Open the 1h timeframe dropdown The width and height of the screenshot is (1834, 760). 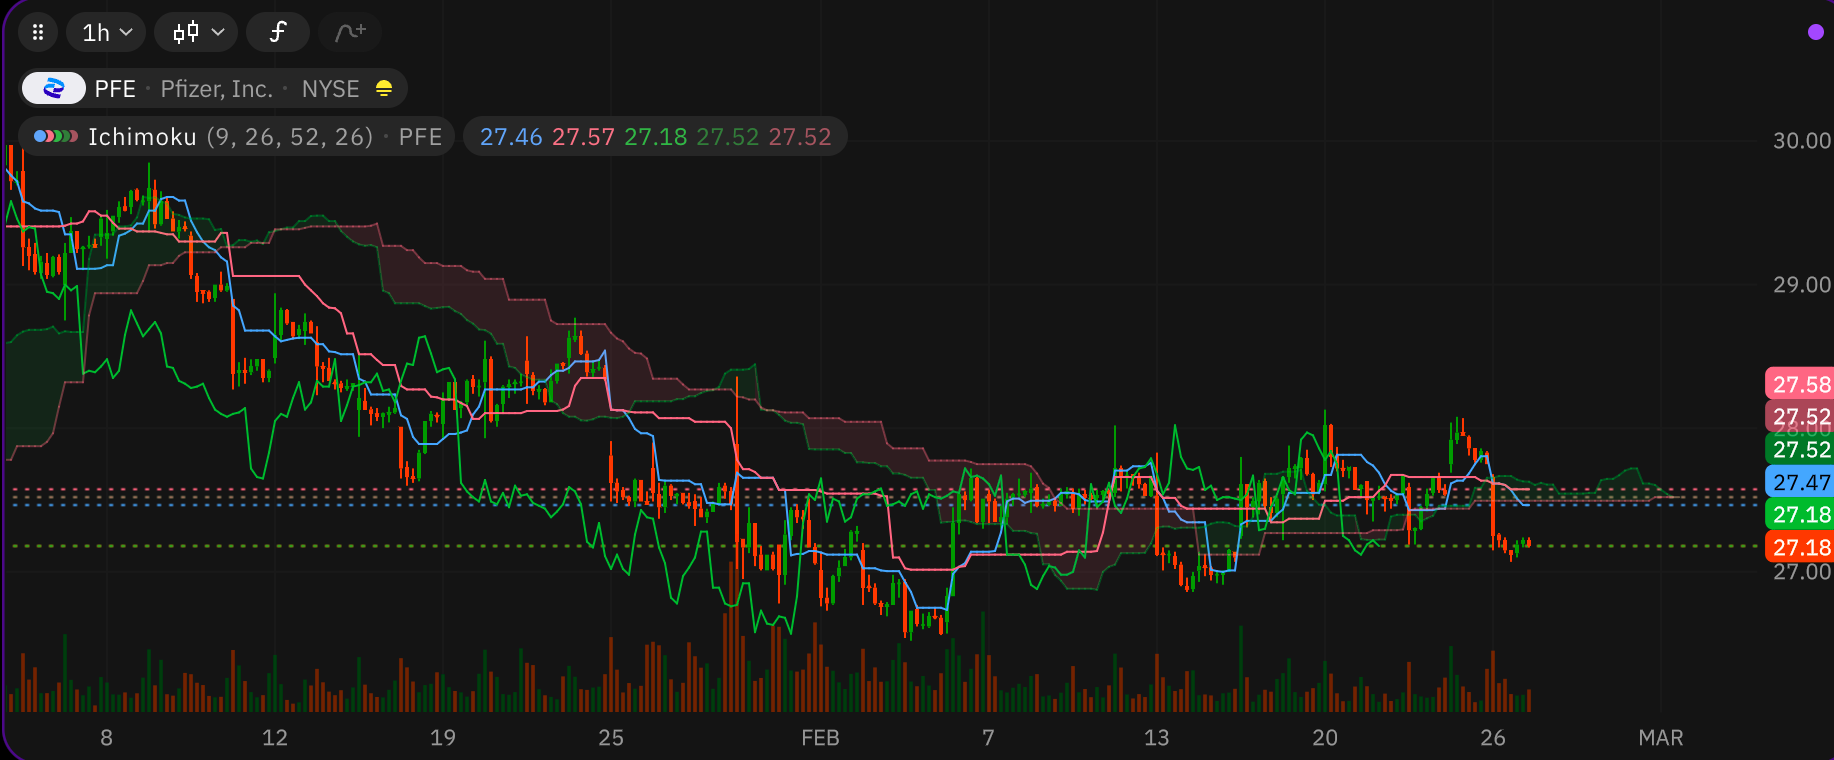pyautogui.click(x=106, y=33)
